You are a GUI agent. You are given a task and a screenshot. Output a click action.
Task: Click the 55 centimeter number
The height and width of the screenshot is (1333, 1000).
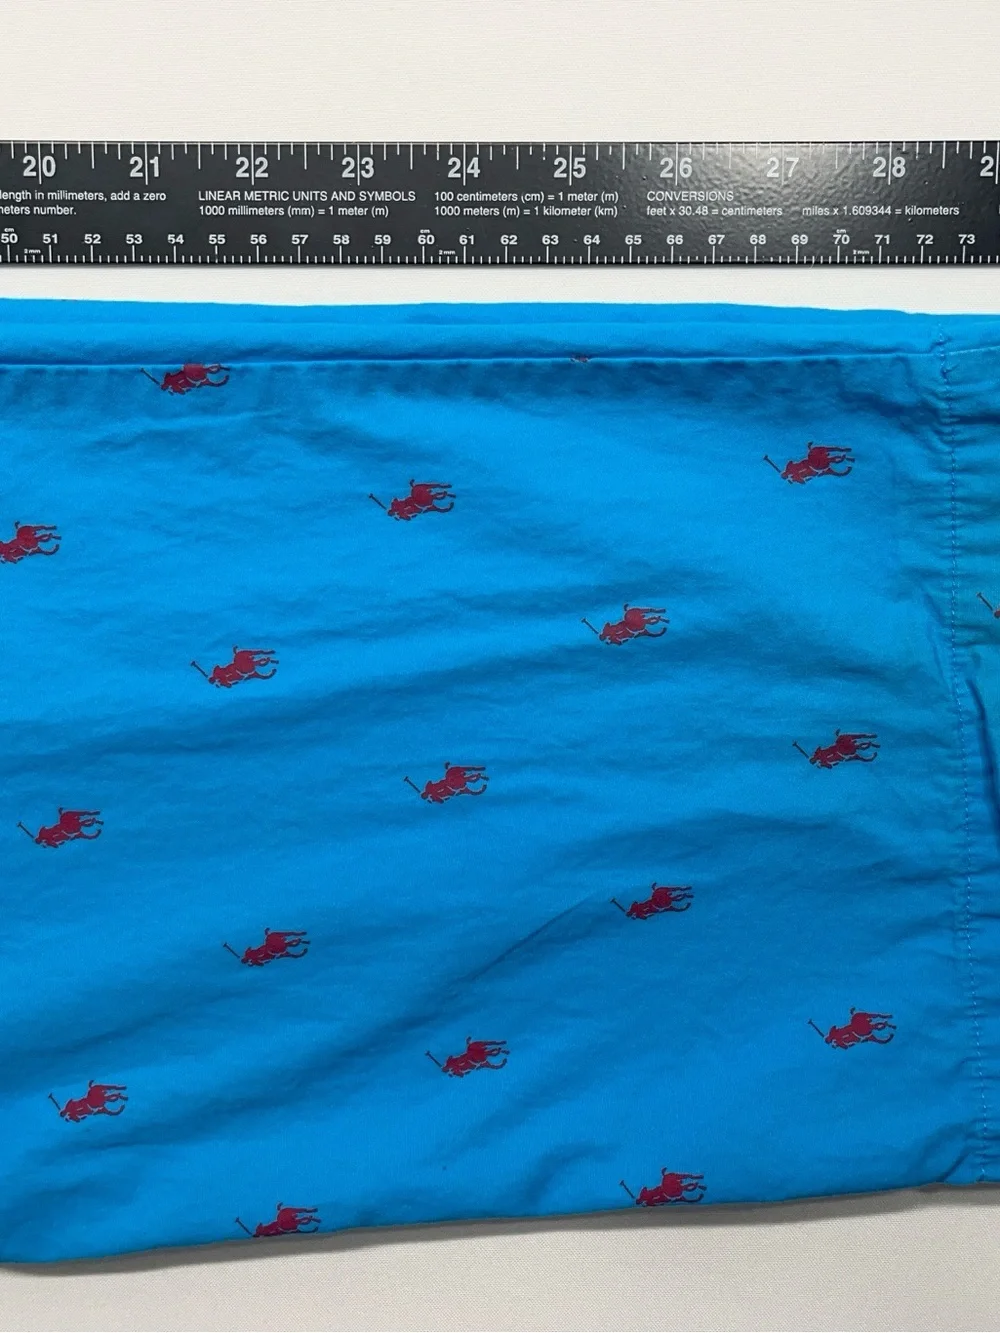(x=217, y=240)
